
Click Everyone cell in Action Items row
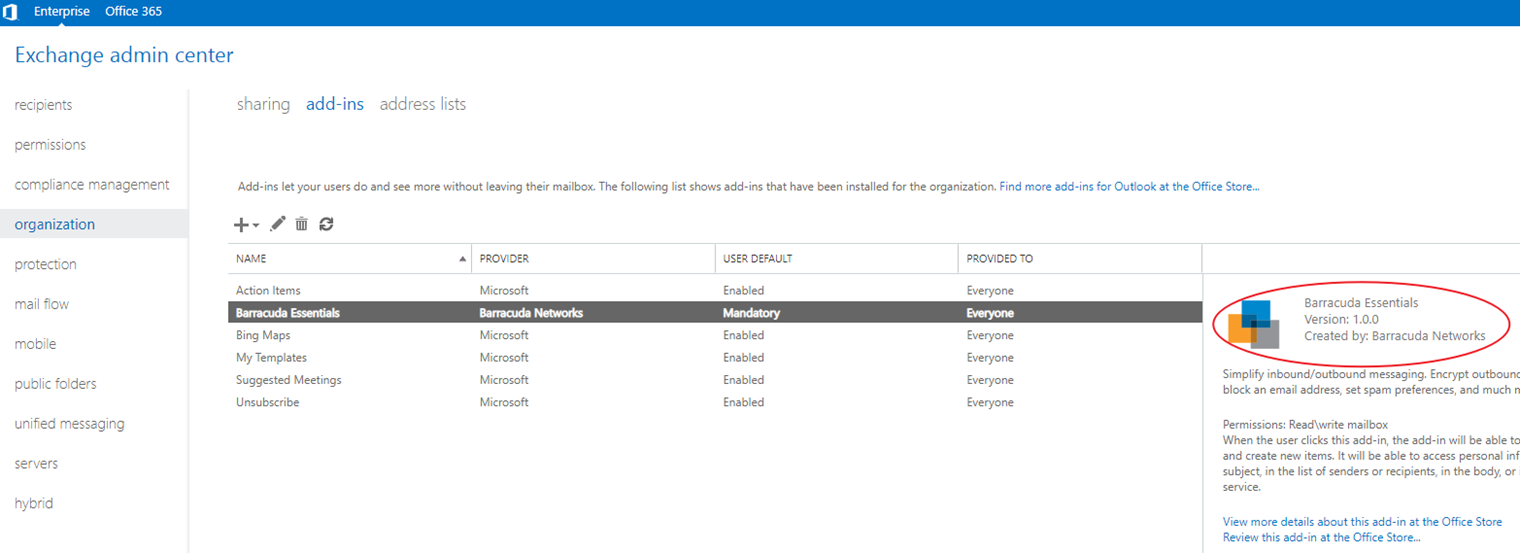coord(990,291)
